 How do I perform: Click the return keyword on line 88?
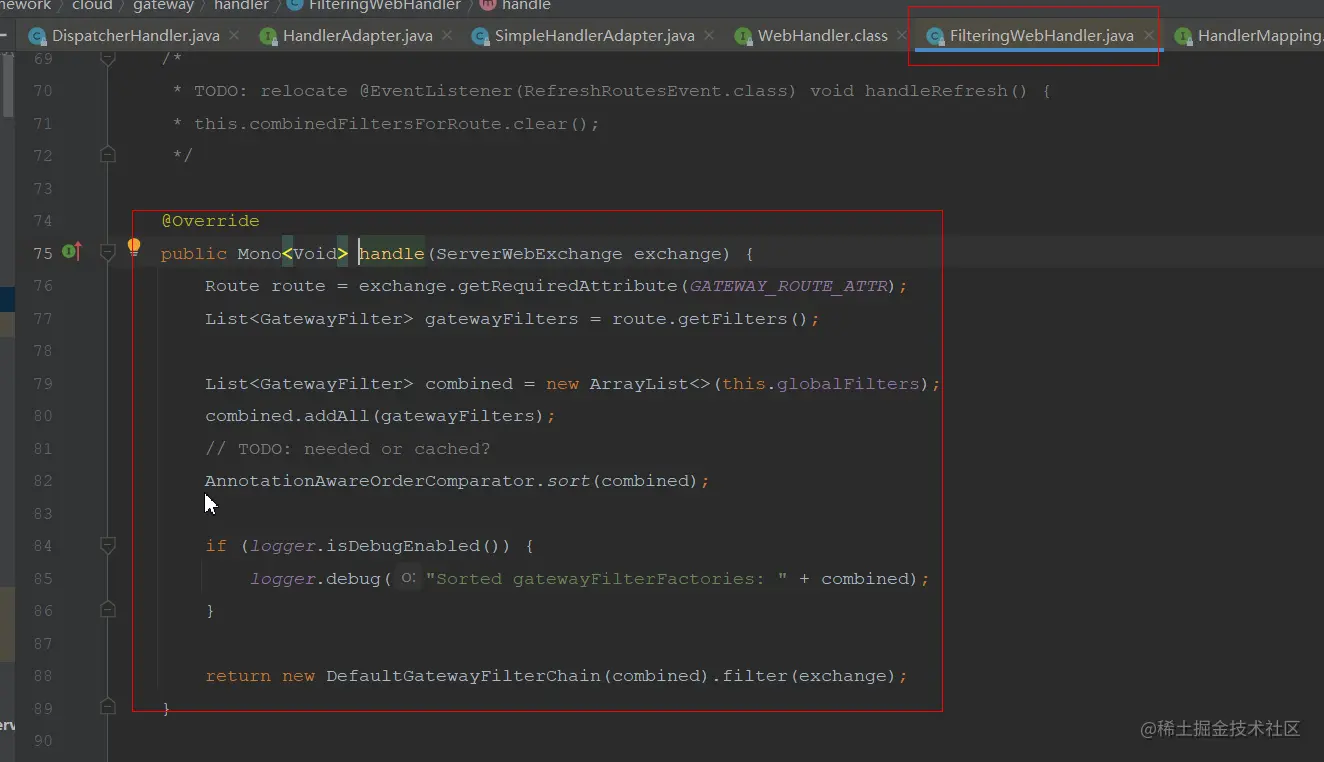coord(238,676)
